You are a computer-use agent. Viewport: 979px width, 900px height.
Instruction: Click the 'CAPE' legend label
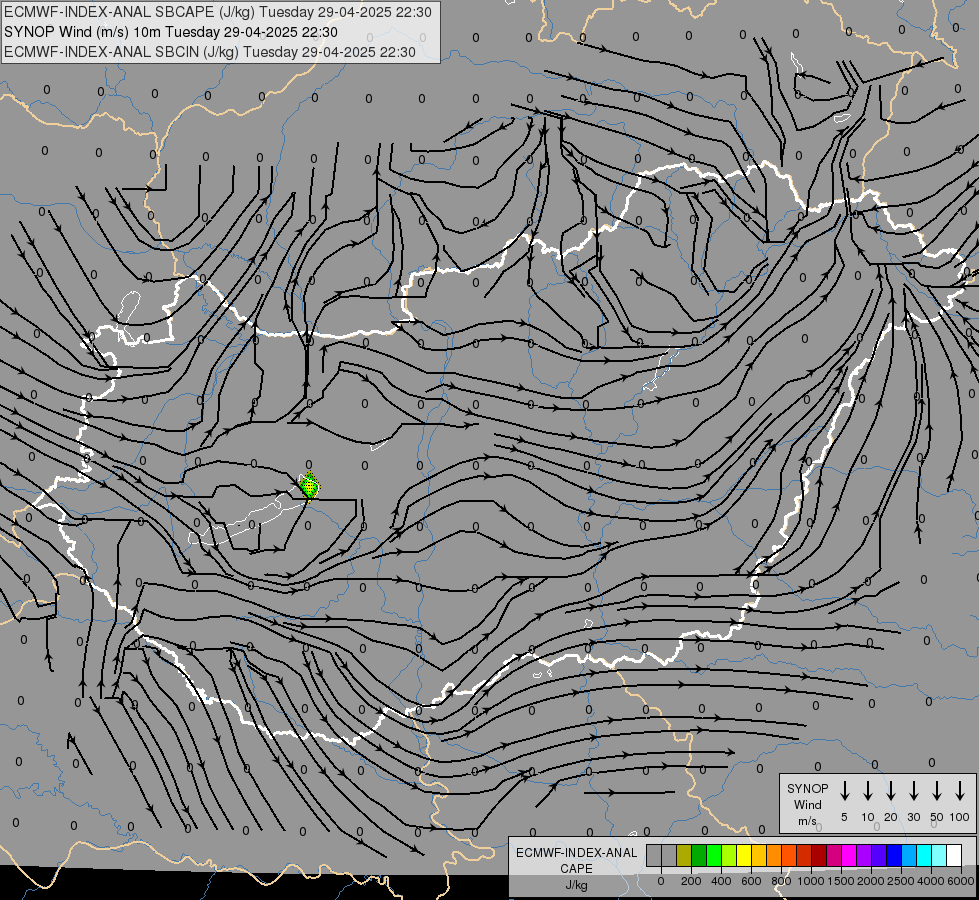(x=576, y=869)
